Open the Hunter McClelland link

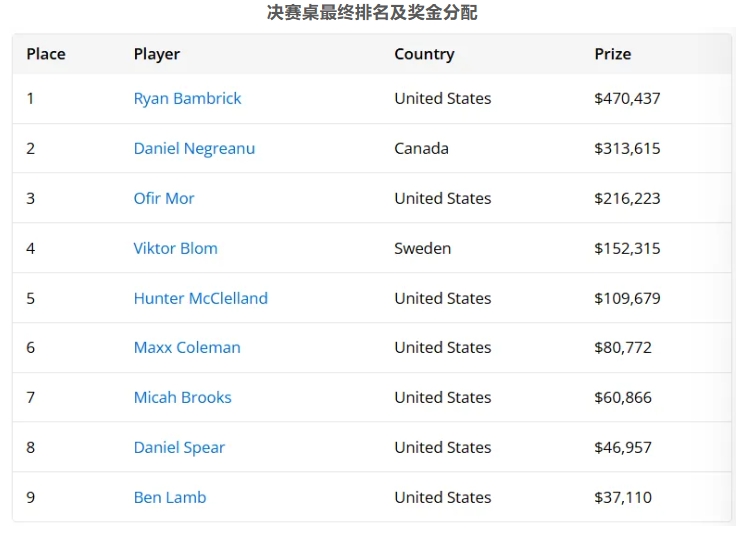[200, 299]
